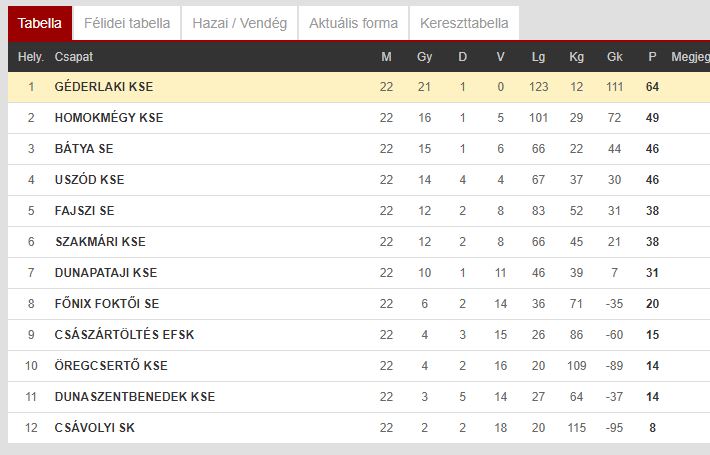Viewport: 710px width, 455px height.
Task: Select the active Tabella tab
Action: point(40,23)
